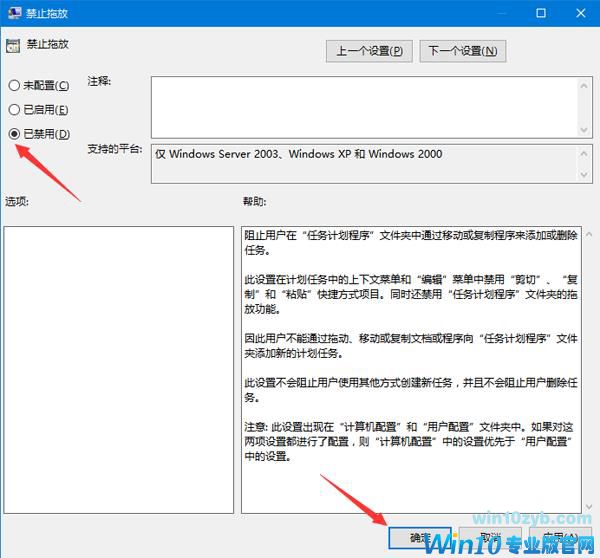The height and width of the screenshot is (558, 600).
Task: Click the 支持的平台 box scroll up arrow
Action: click(584, 154)
